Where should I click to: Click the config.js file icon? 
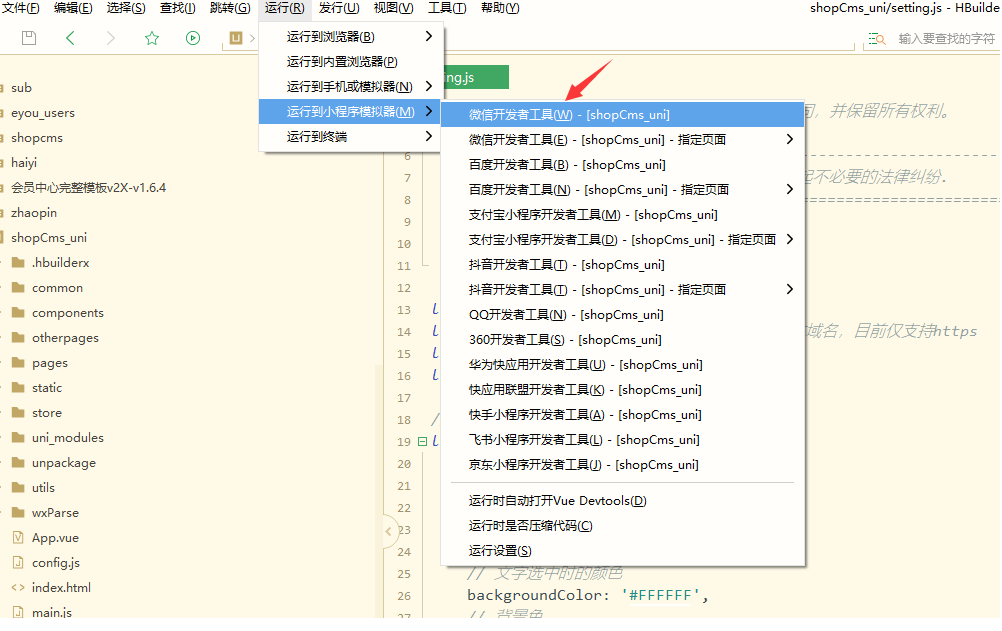click(19, 563)
